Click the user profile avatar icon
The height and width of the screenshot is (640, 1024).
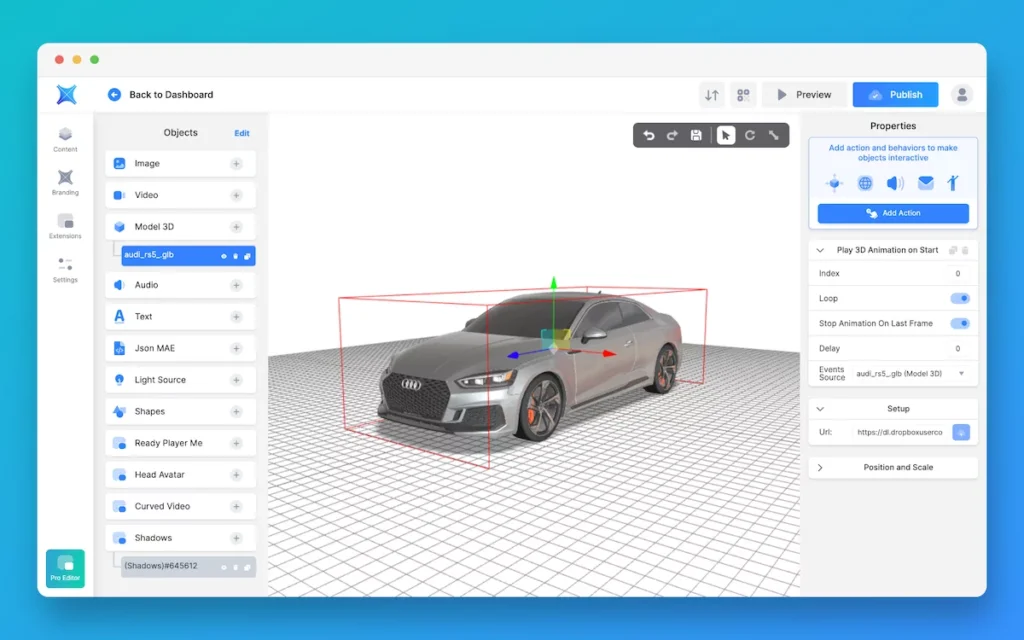pos(962,95)
